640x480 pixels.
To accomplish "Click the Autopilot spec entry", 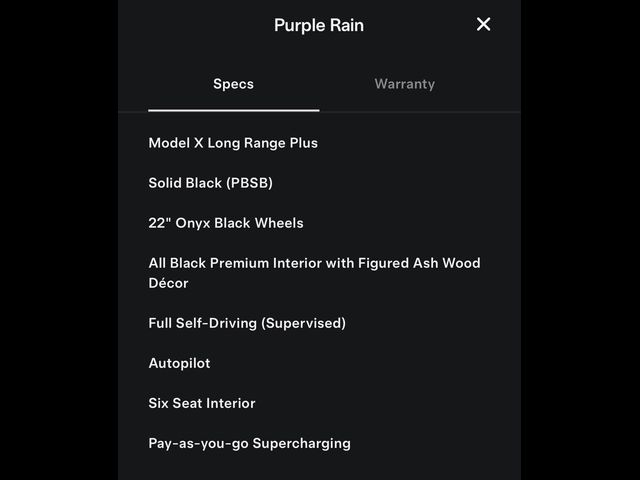I will click(x=180, y=363).
